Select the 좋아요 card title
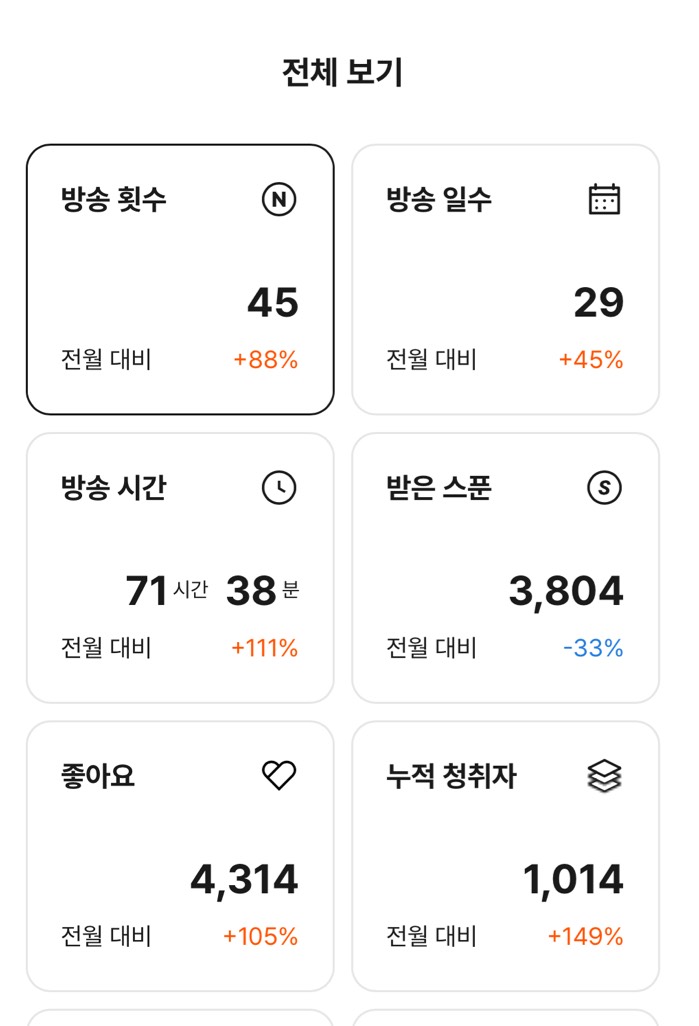Image resolution: width=699 pixels, height=1026 pixels. 98,776
